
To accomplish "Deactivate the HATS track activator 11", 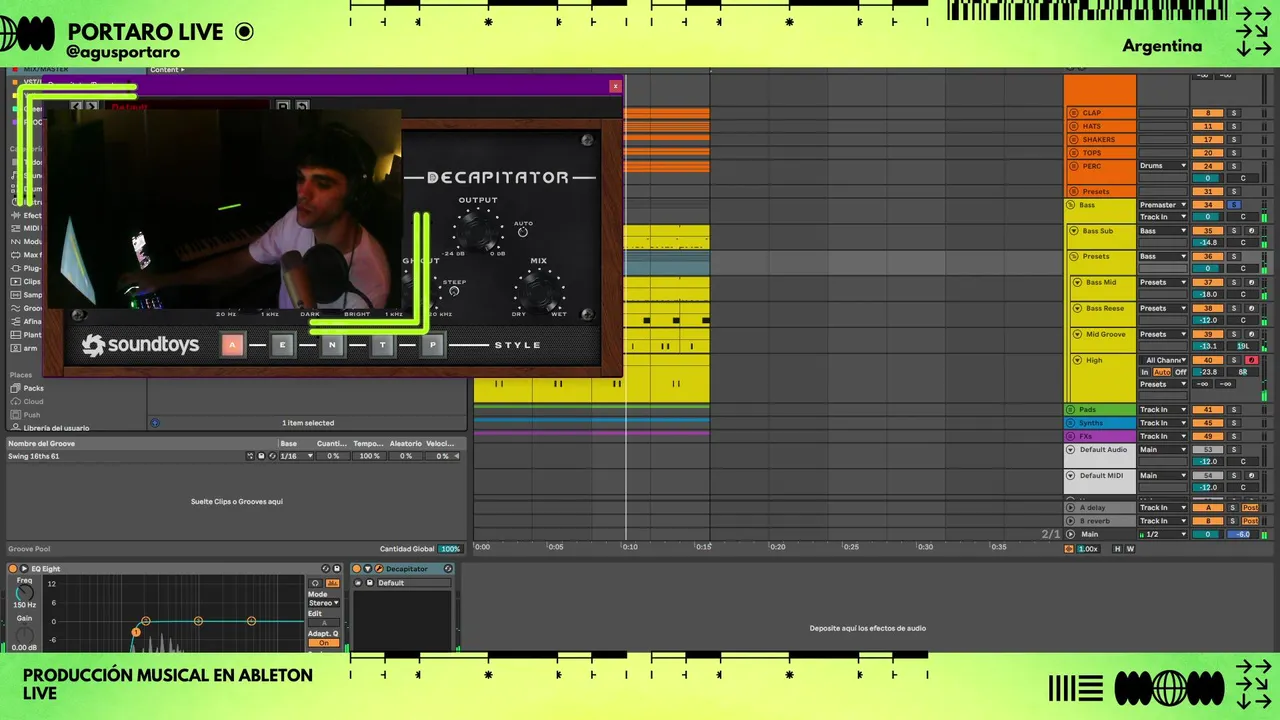I will [1208, 126].
